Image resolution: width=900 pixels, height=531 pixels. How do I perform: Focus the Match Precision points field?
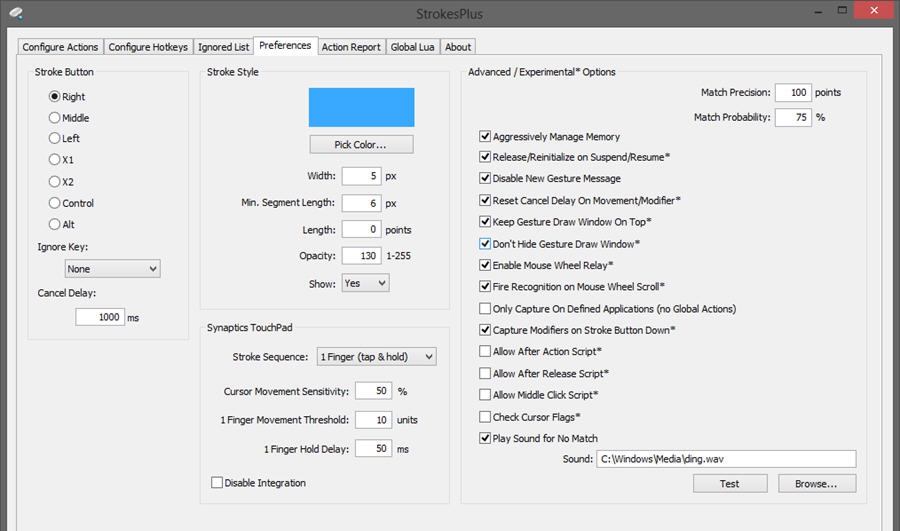(791, 93)
